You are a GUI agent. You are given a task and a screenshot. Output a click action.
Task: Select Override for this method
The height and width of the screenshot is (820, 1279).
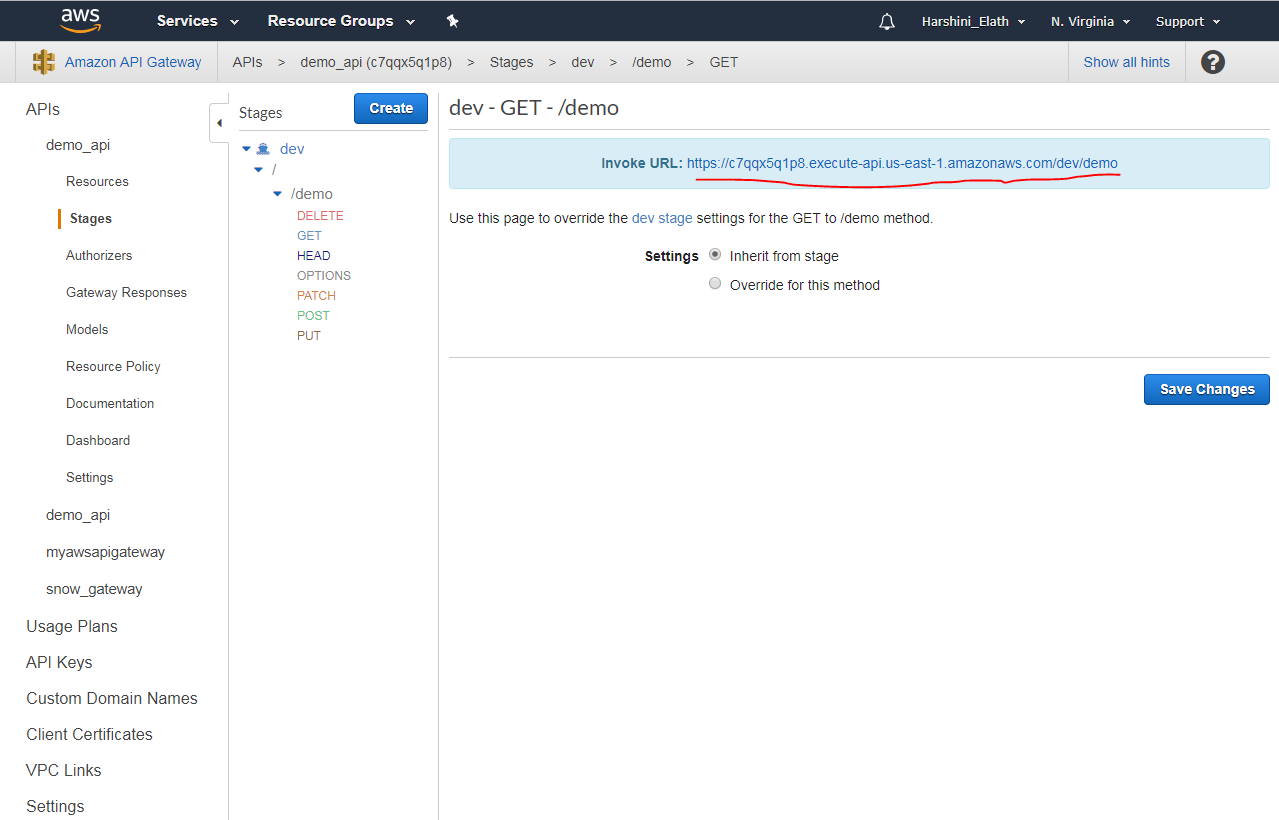pos(715,283)
